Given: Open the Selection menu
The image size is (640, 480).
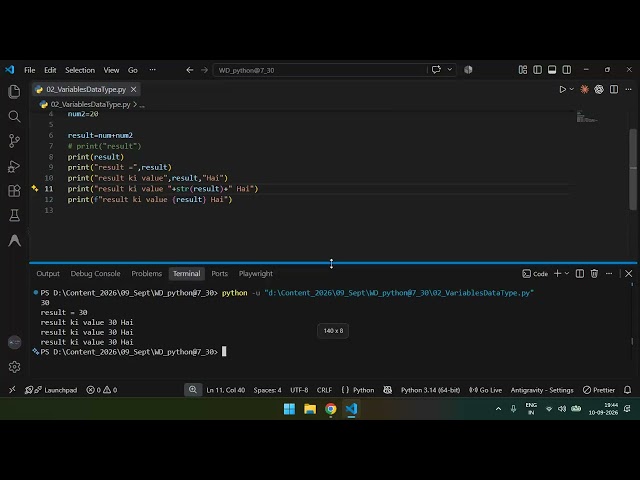Looking at the screenshot, I should tap(80, 70).
